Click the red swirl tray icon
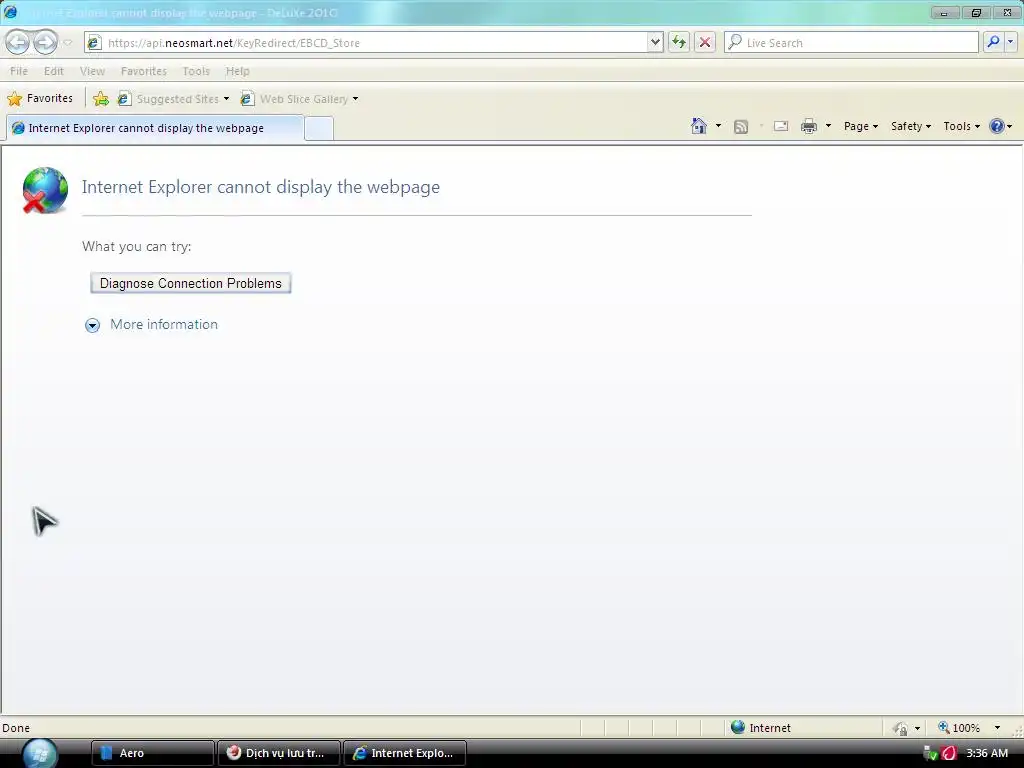 (x=949, y=754)
